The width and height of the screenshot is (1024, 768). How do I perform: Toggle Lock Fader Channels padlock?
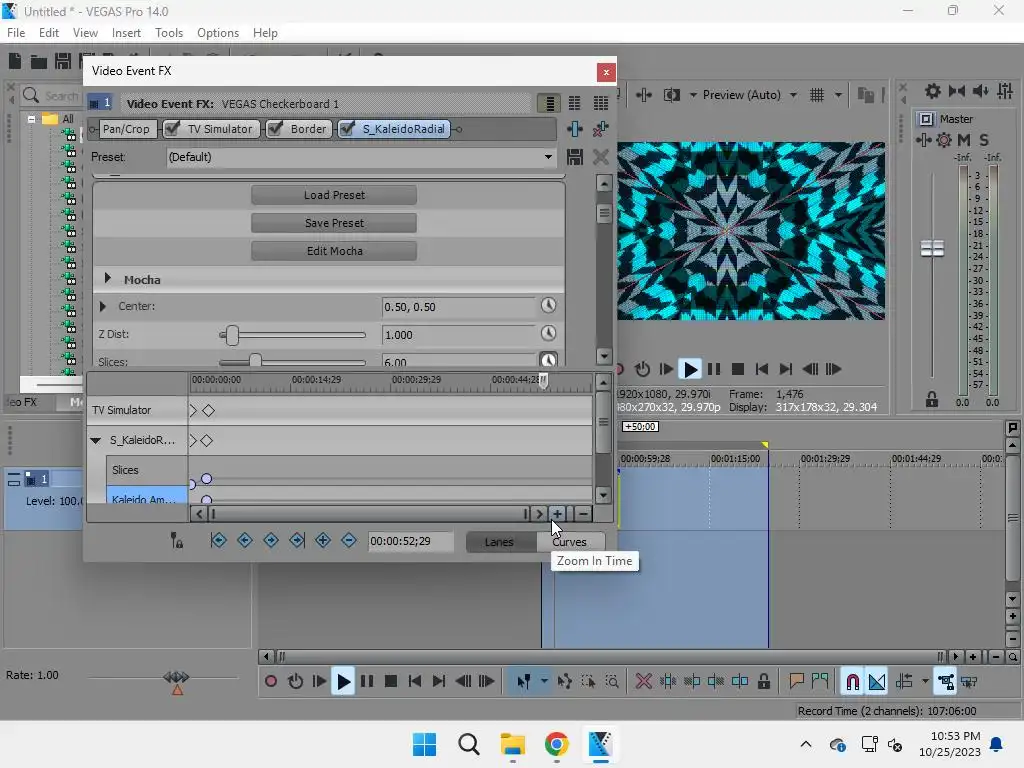coord(932,399)
